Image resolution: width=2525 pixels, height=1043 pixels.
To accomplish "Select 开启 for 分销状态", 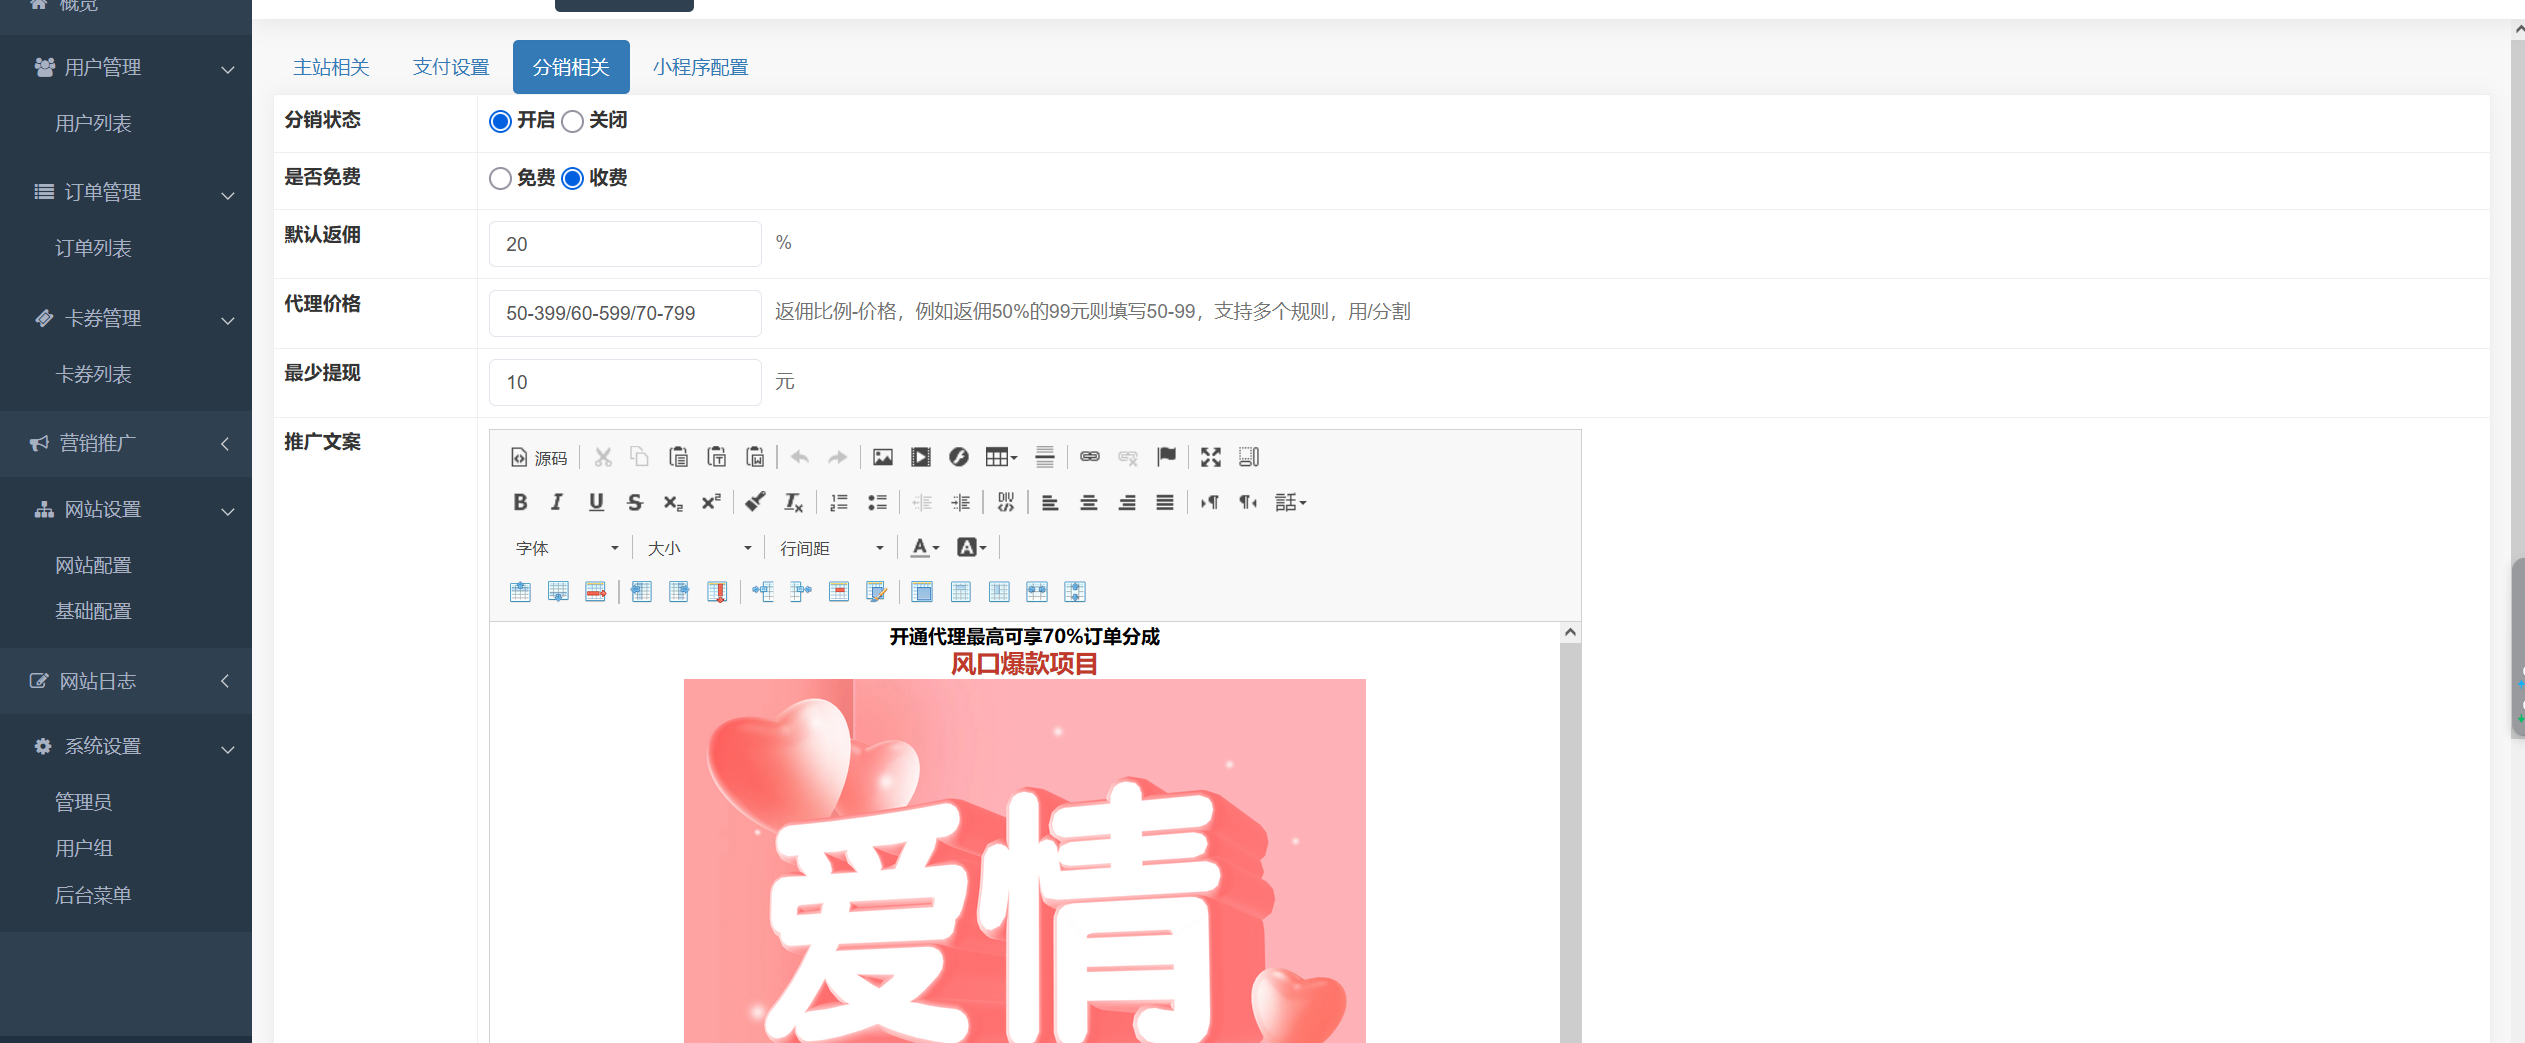I will tap(500, 121).
